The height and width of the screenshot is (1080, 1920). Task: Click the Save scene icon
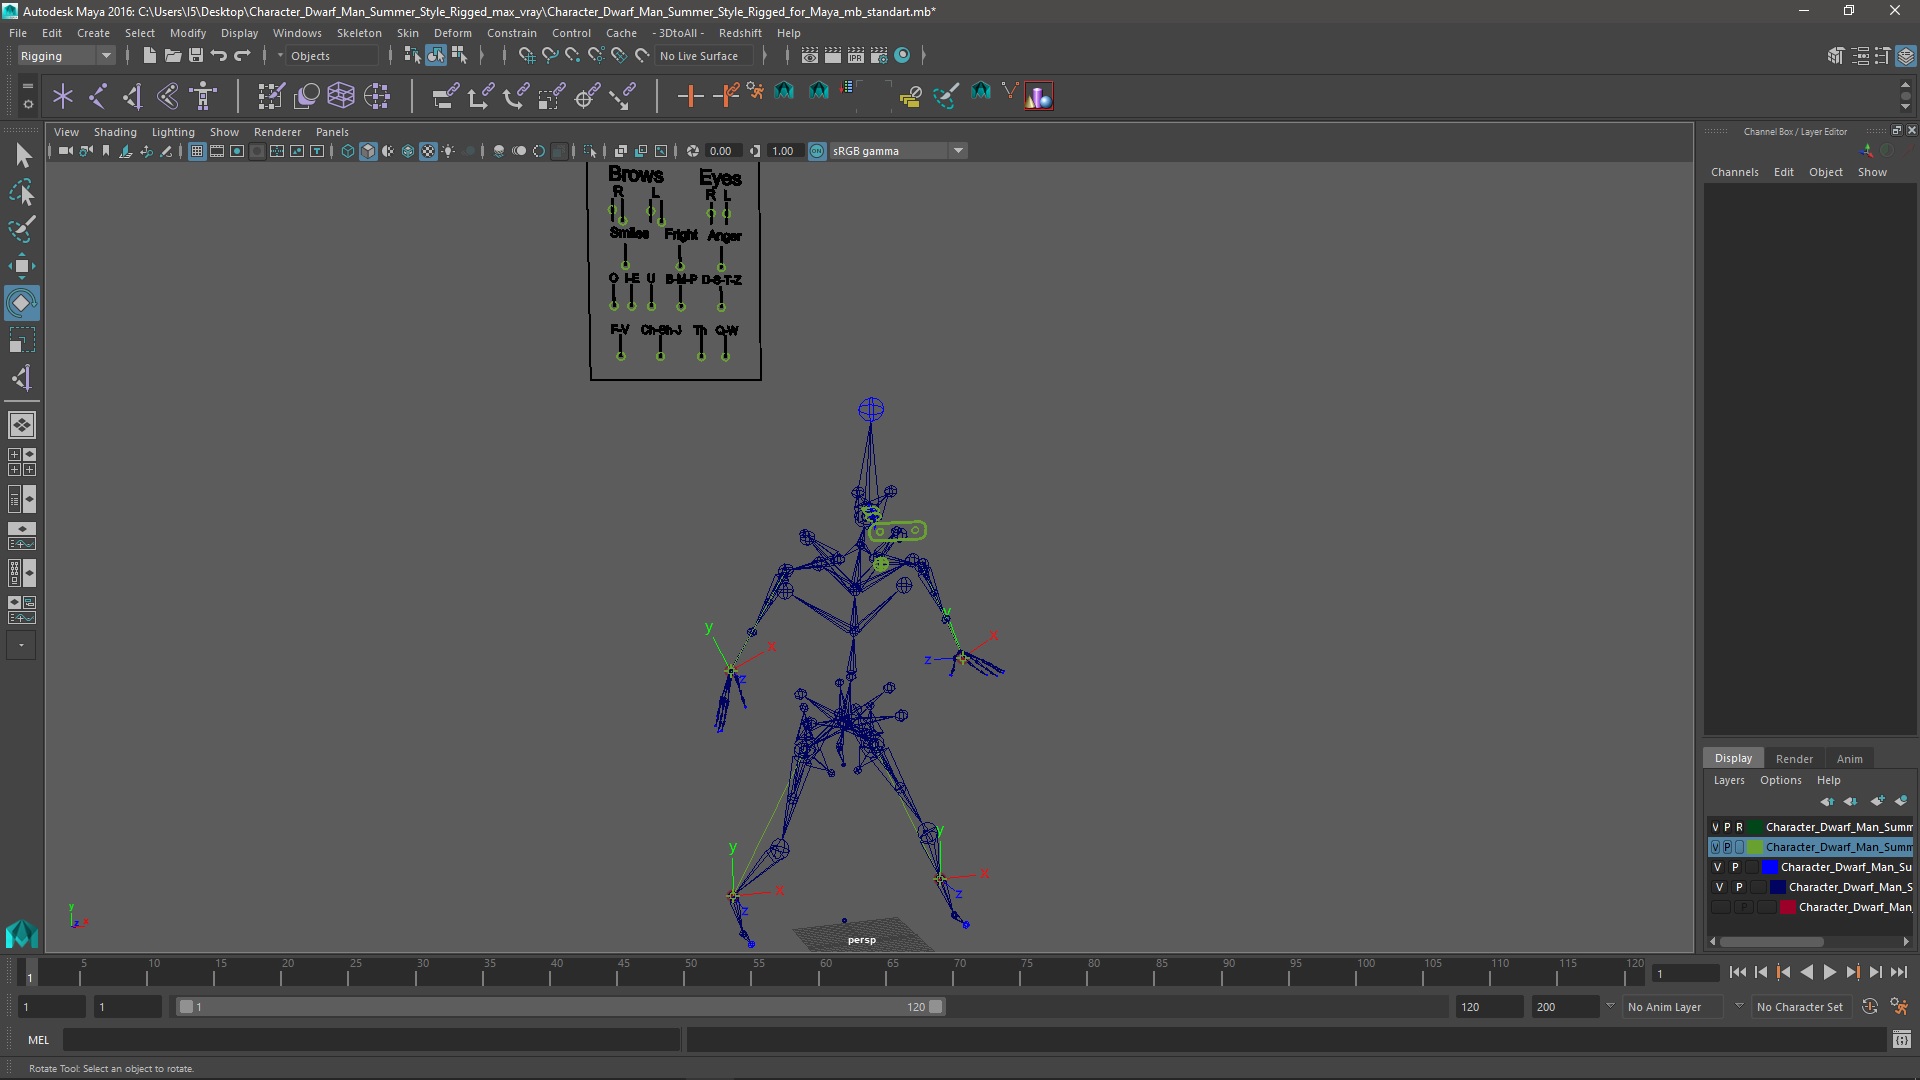tap(196, 56)
